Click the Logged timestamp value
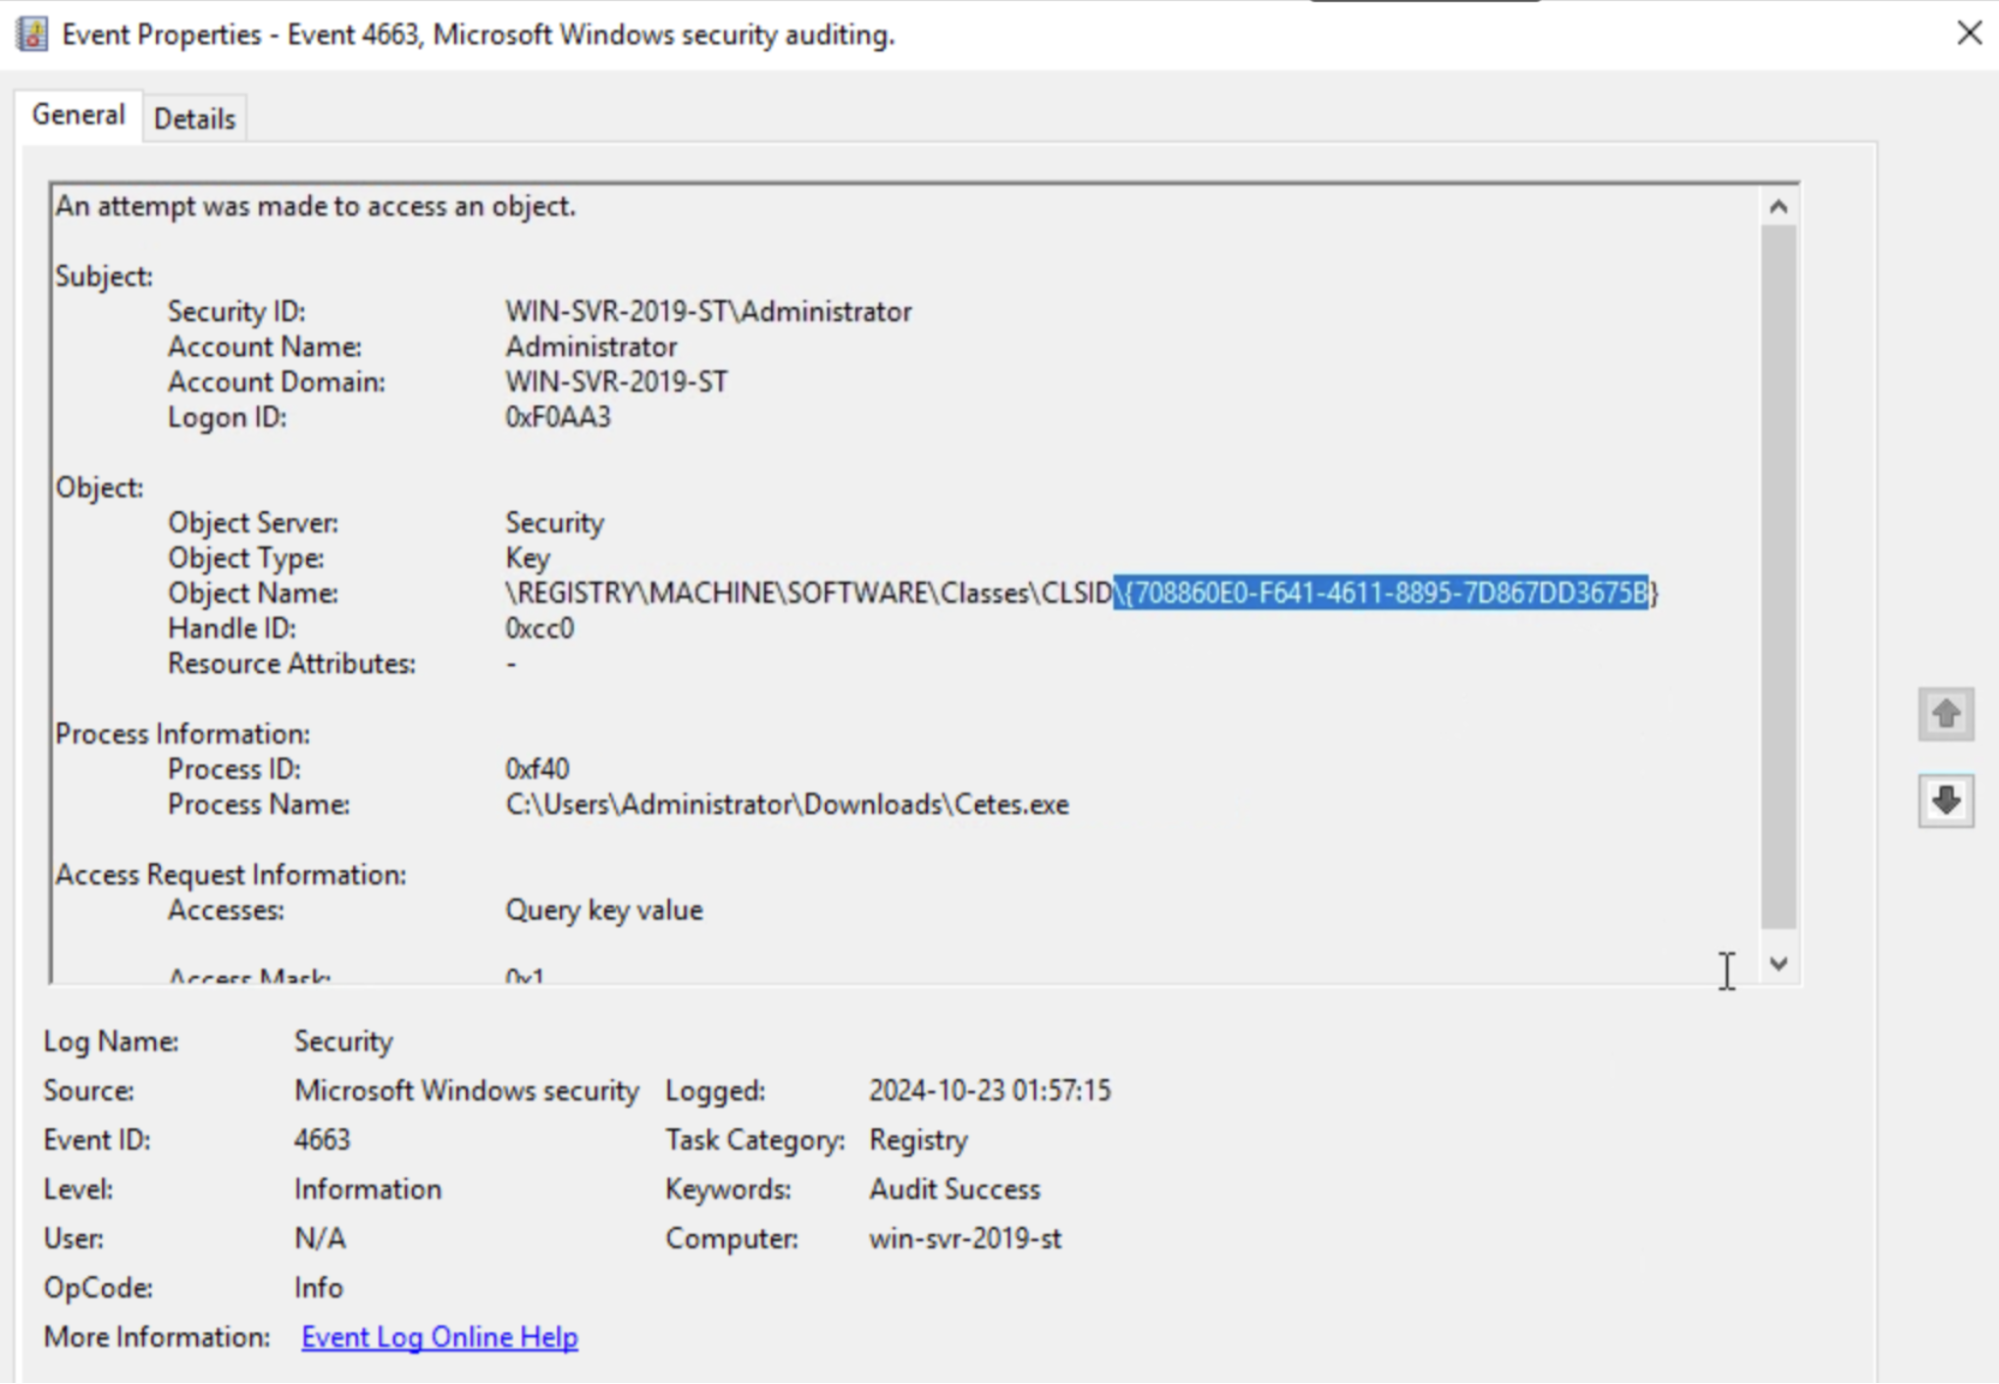 pos(989,1090)
